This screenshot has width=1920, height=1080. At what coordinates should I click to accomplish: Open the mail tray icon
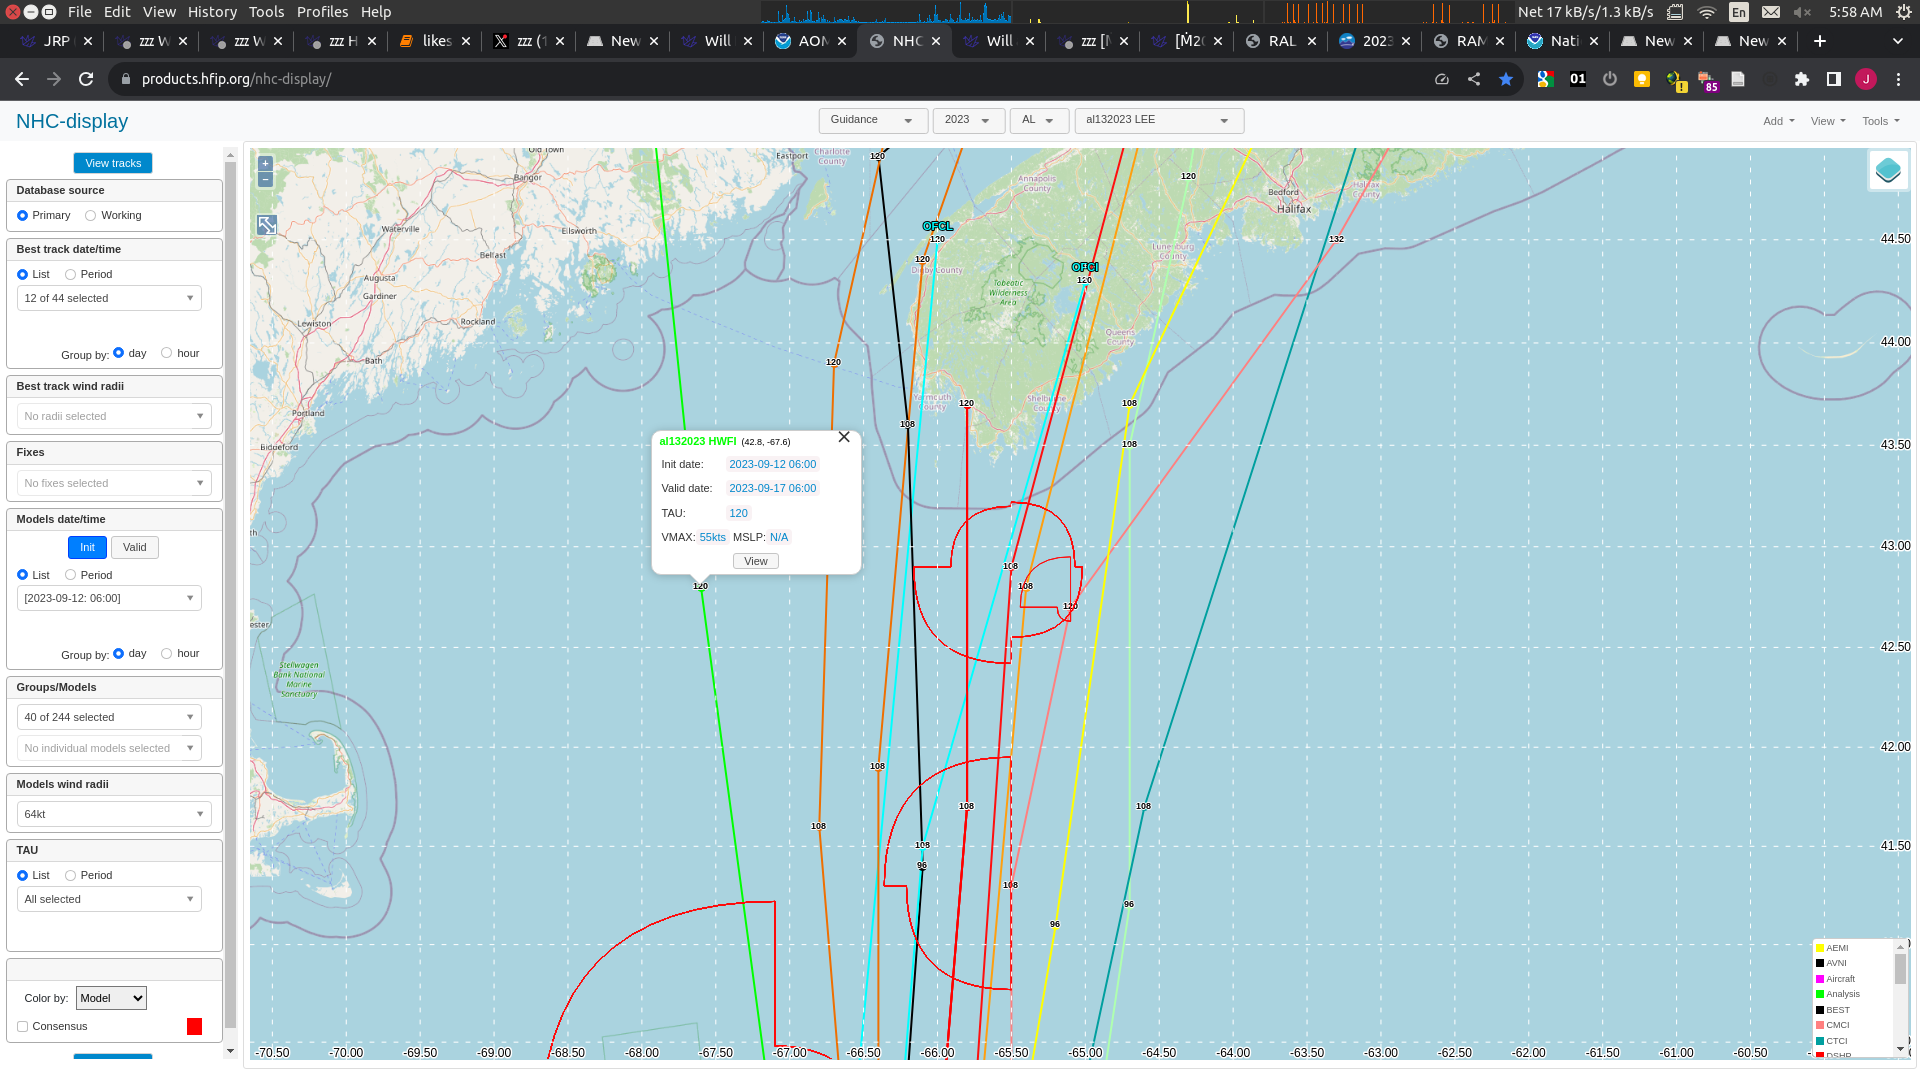1771,12
